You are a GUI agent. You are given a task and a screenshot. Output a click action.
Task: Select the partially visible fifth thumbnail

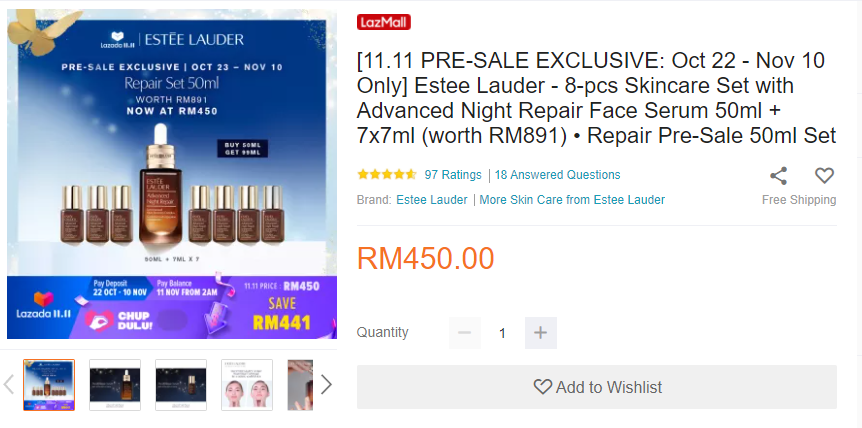pos(300,385)
